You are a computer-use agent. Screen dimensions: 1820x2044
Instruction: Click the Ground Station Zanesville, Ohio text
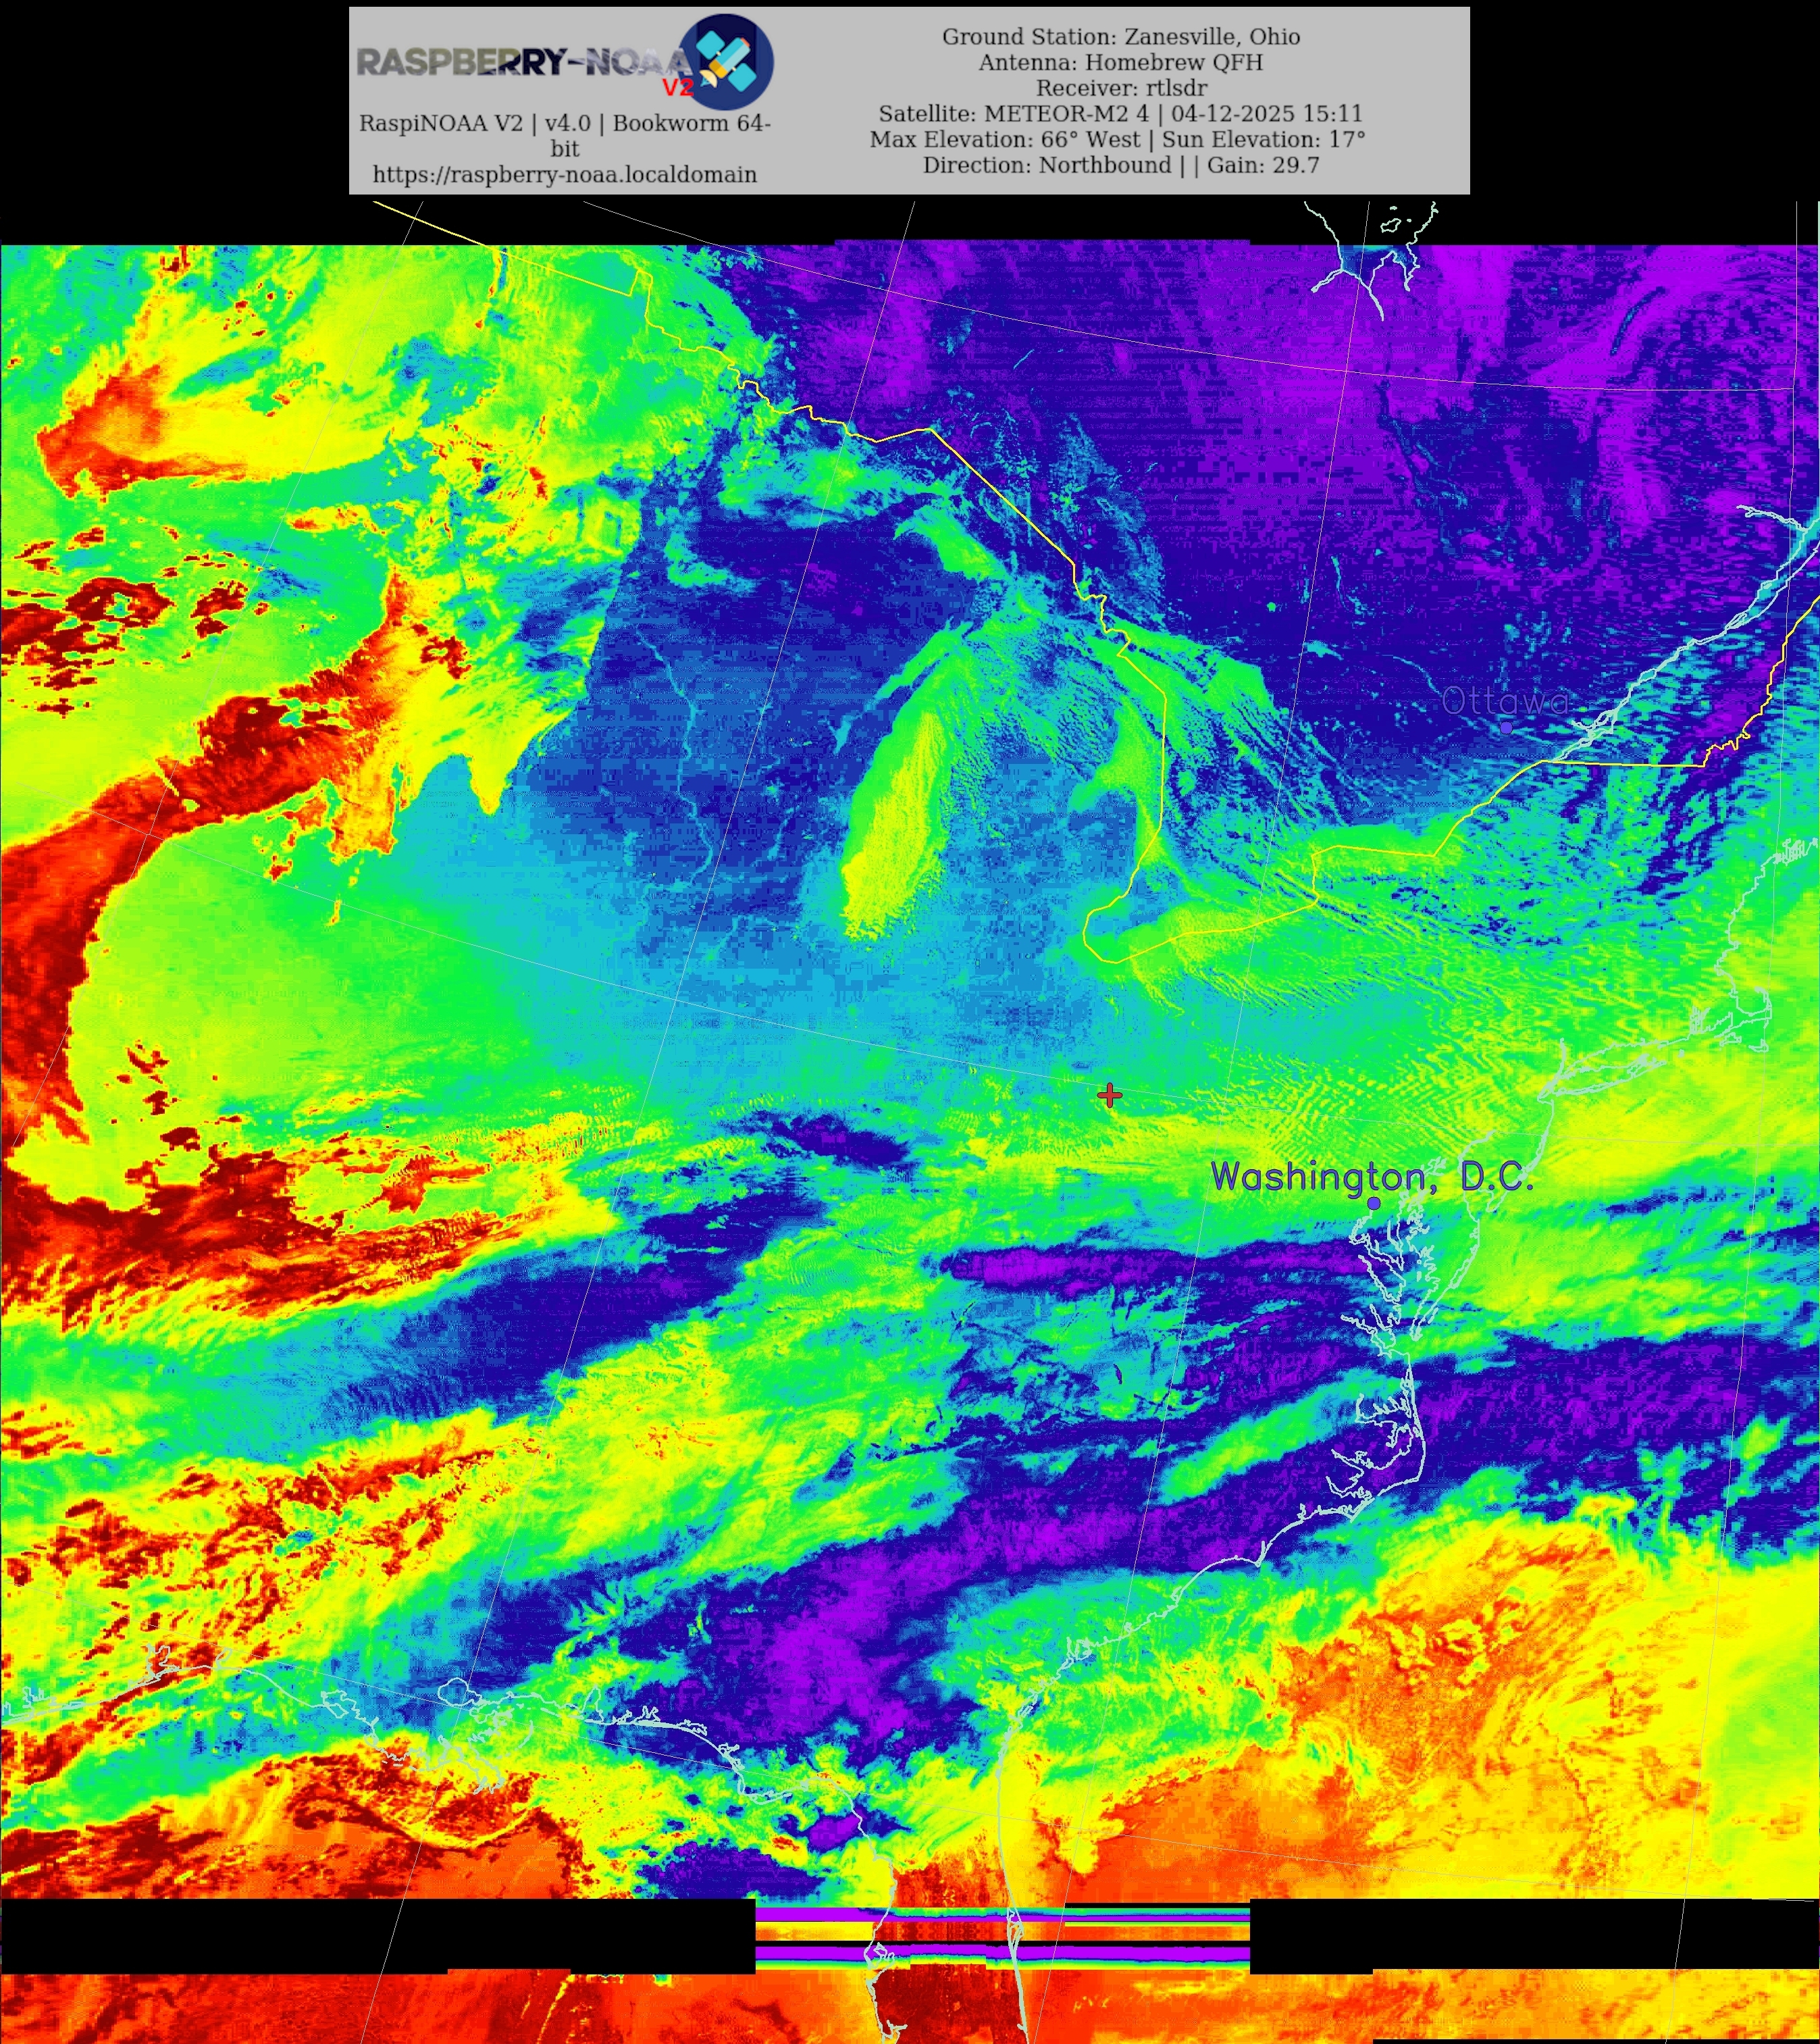point(1120,37)
